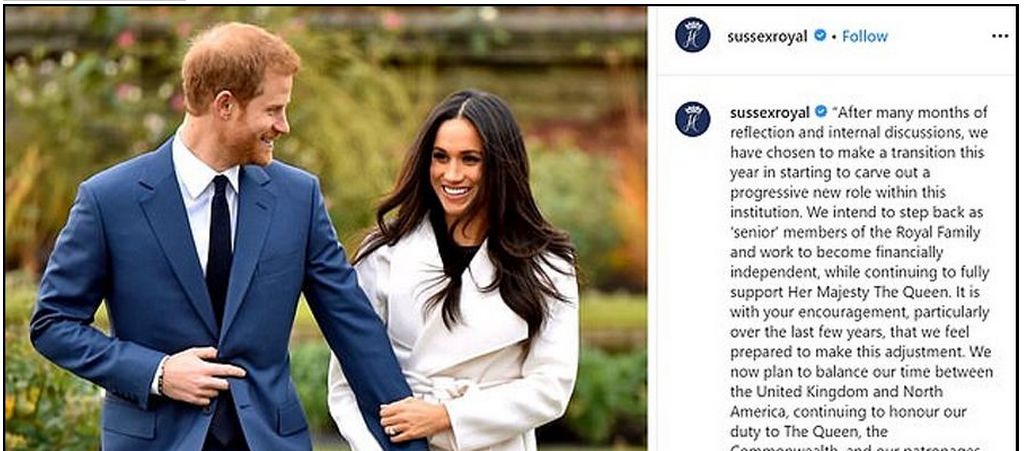Click the ring on the woman's hand
The height and width of the screenshot is (451, 1026).
coord(392,430)
